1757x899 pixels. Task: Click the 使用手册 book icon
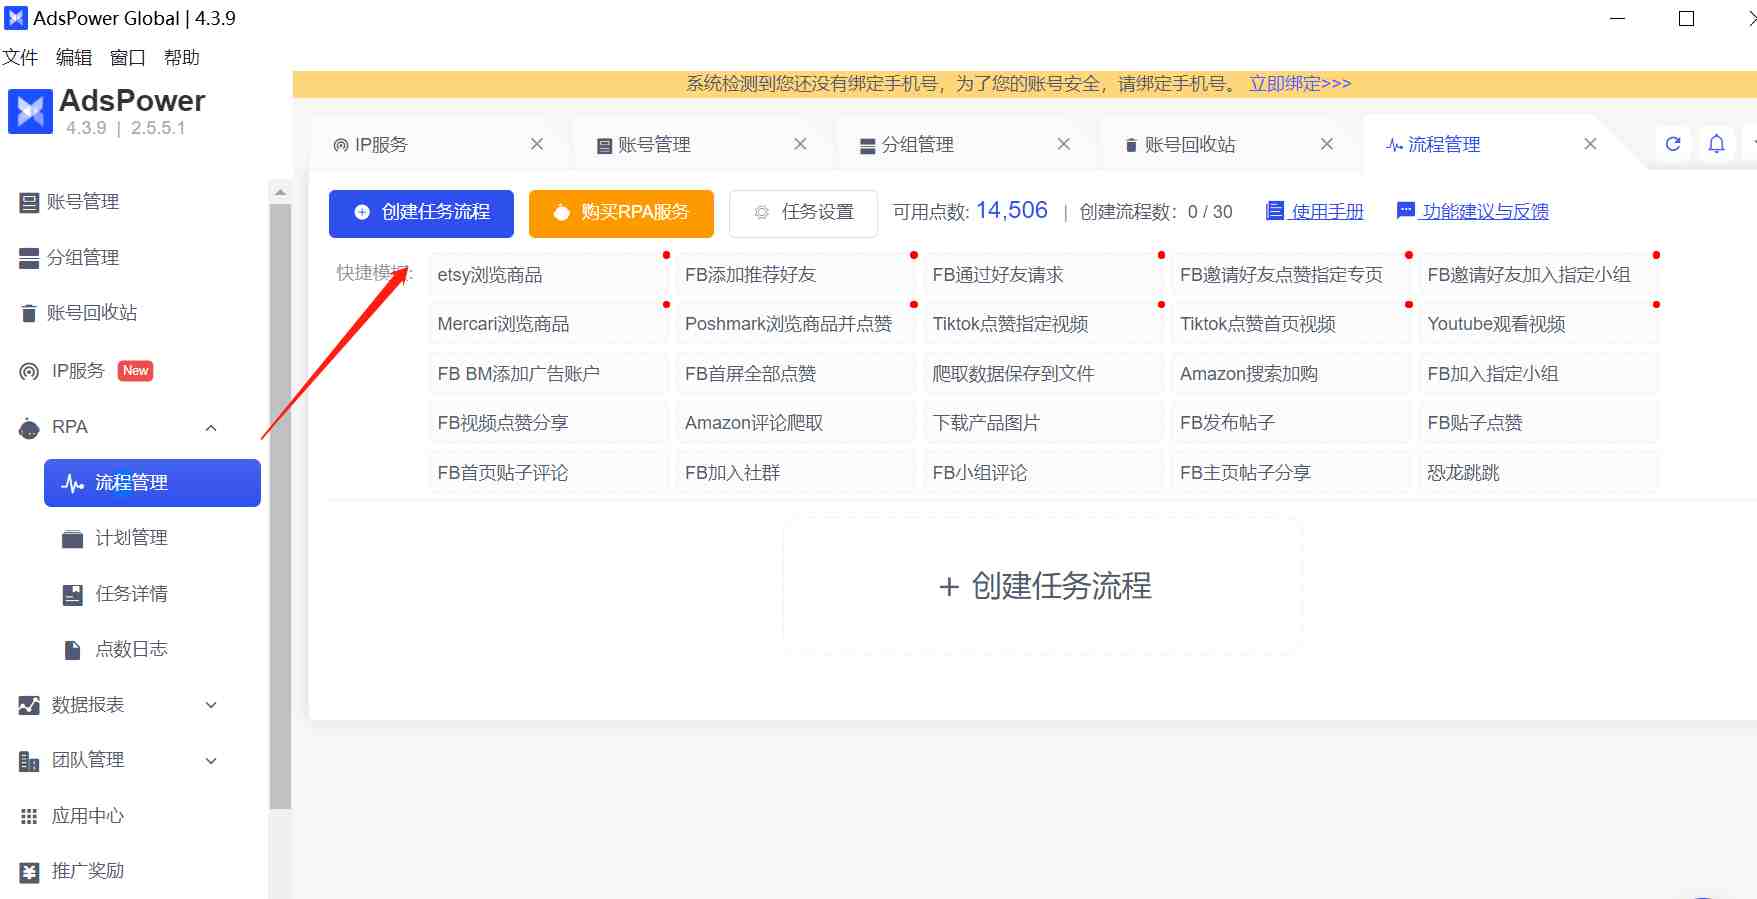[1275, 211]
